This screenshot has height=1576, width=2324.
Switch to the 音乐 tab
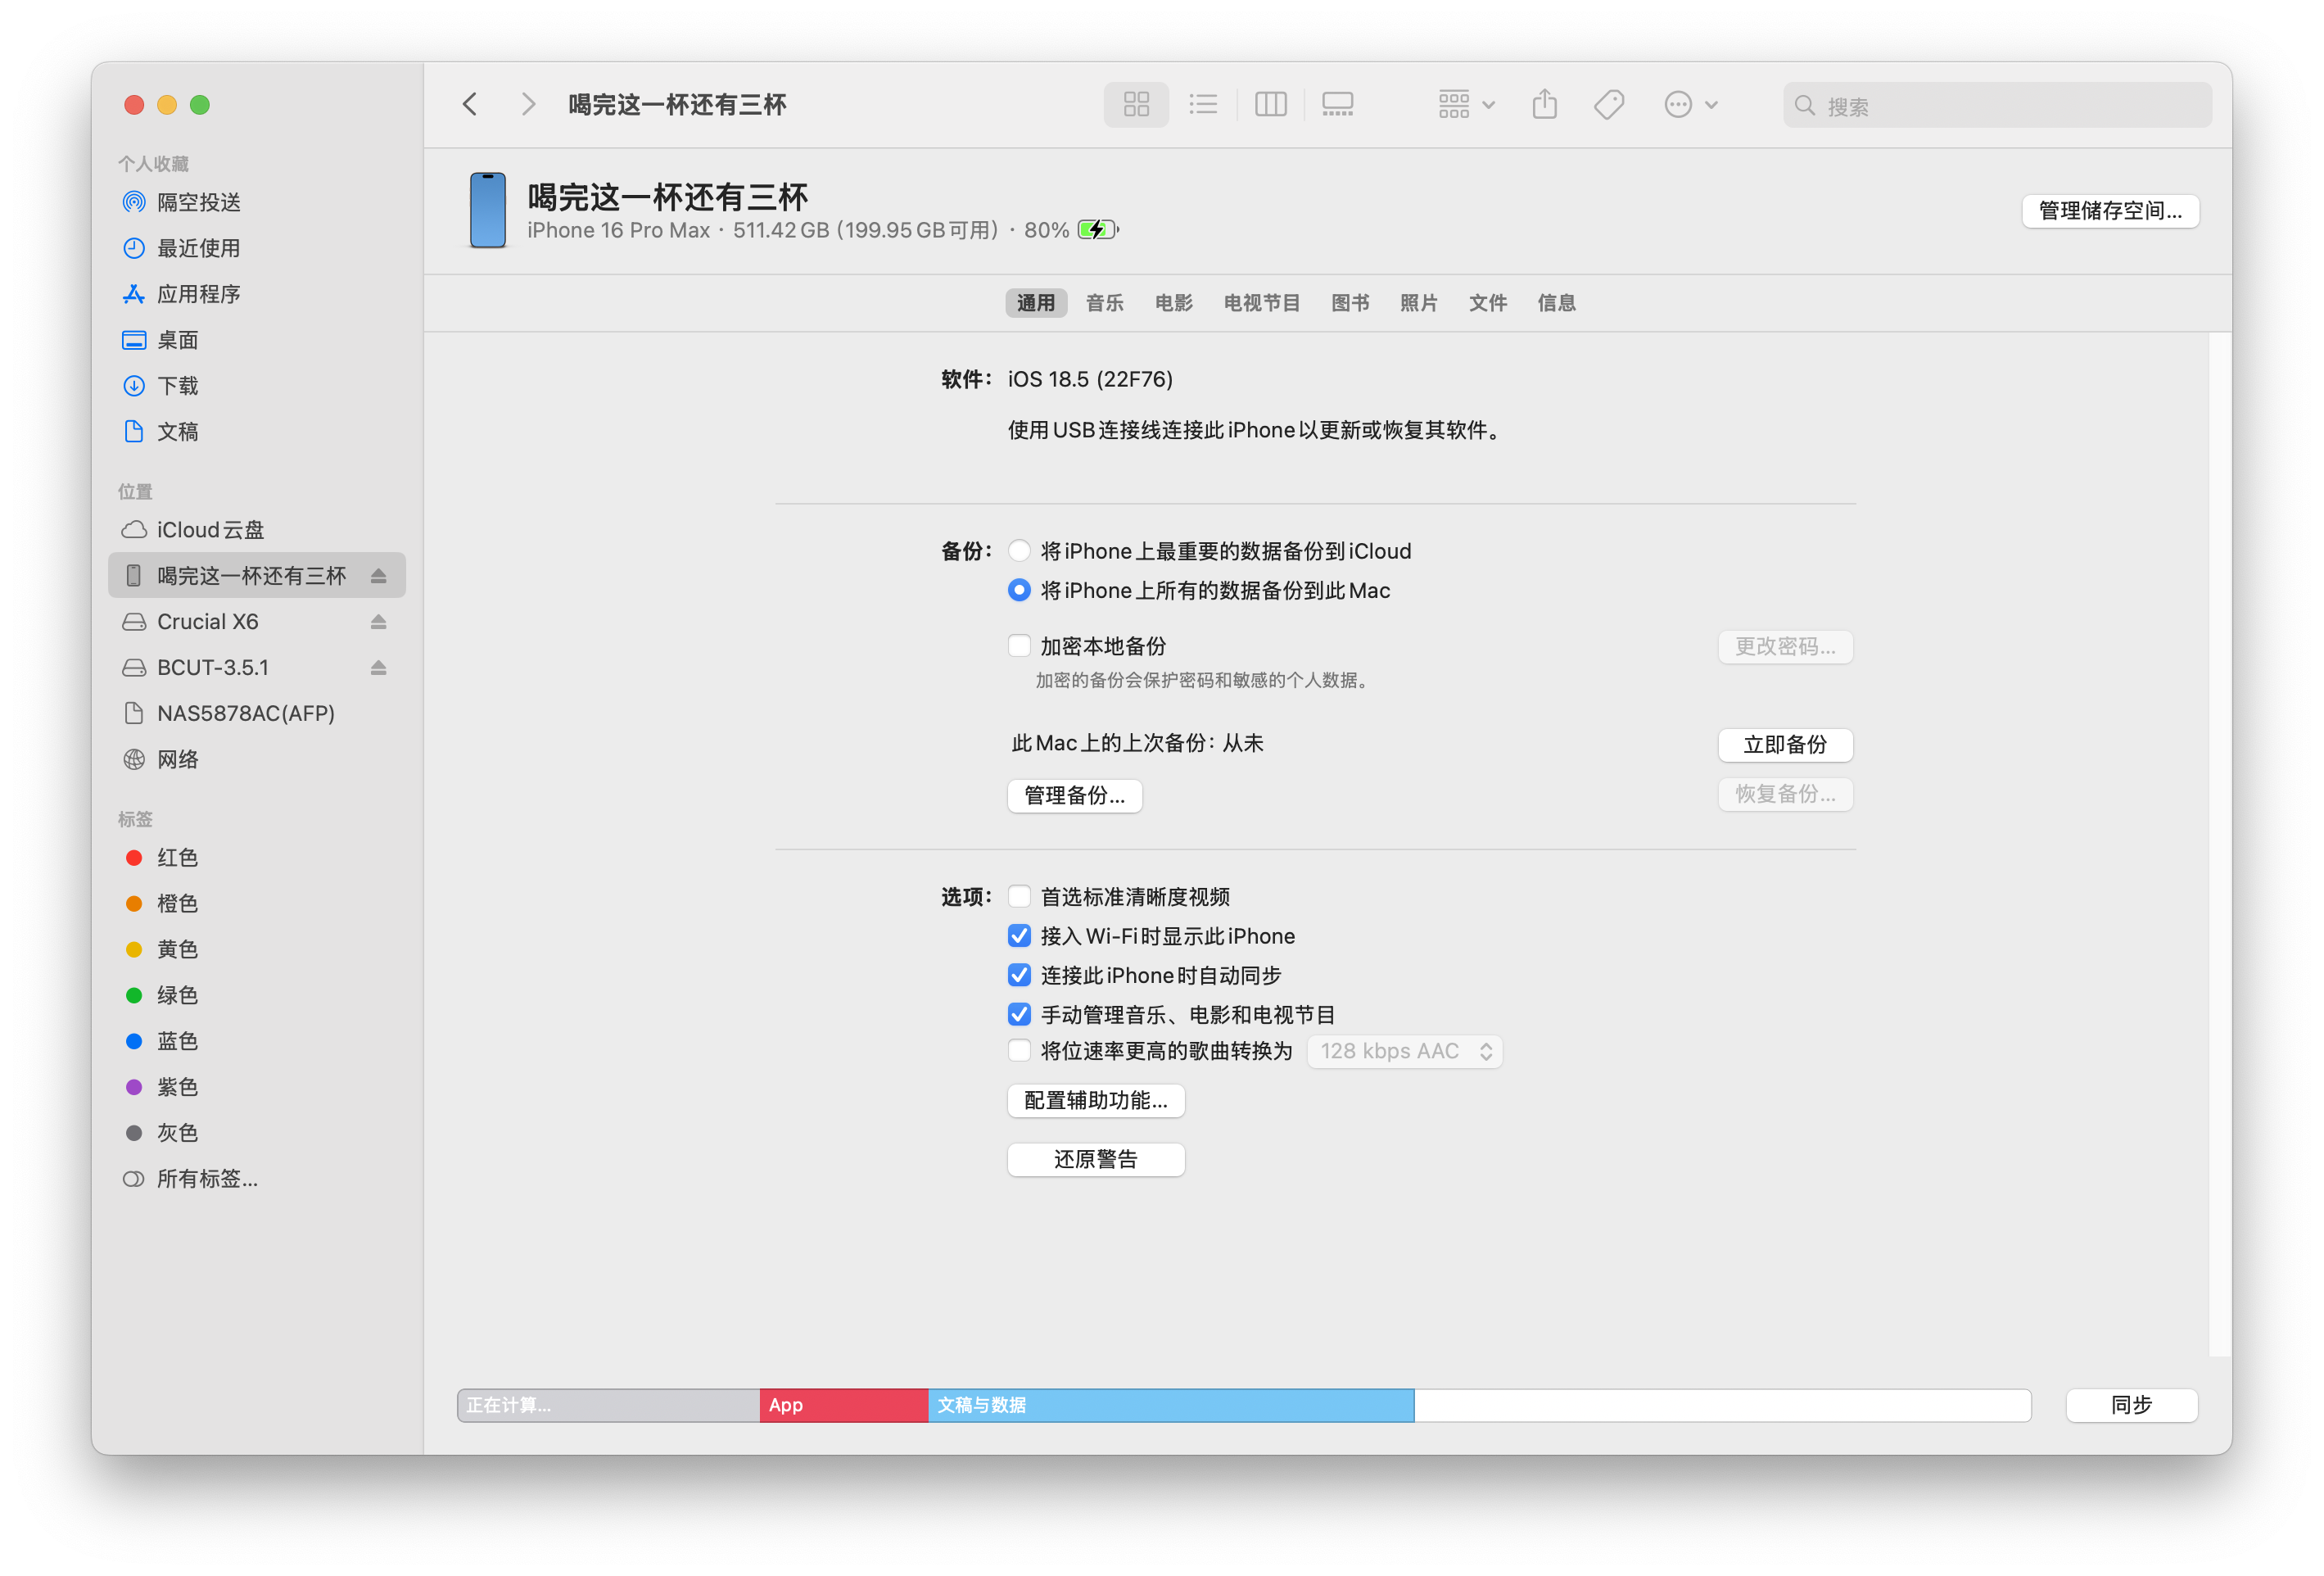[x=1104, y=303]
